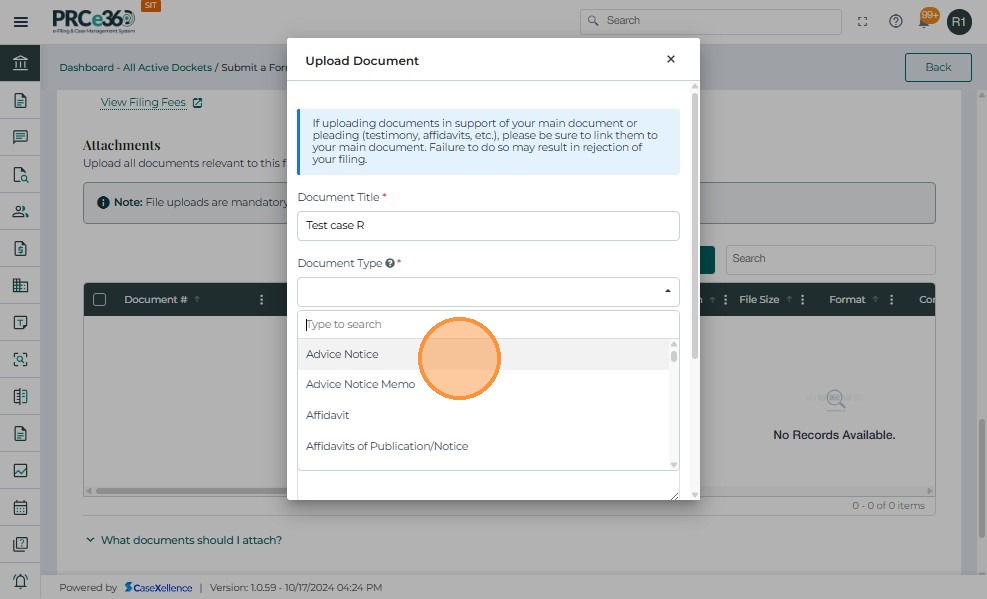Click the Back button
987x599 pixels.
click(937, 67)
